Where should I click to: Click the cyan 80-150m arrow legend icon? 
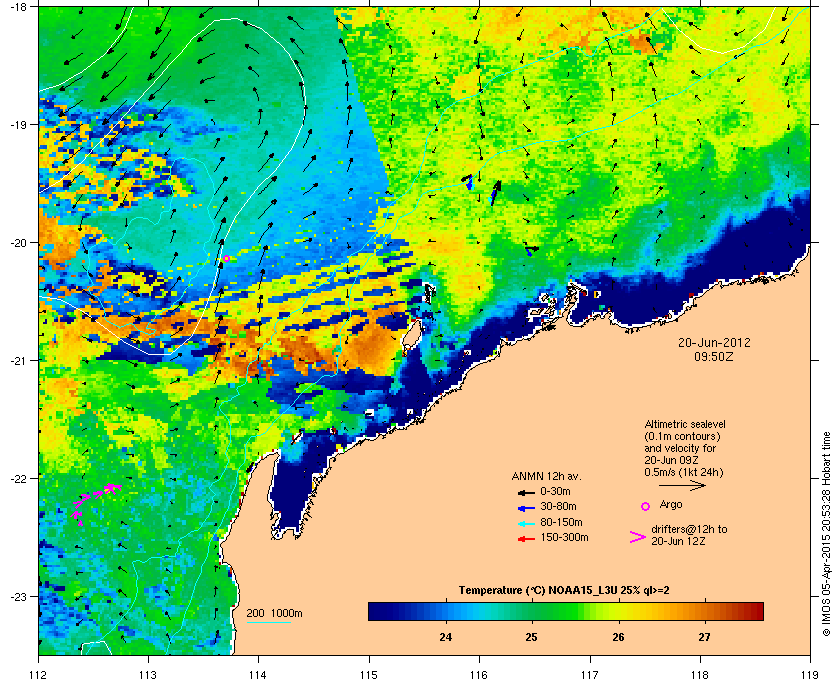(x=526, y=523)
